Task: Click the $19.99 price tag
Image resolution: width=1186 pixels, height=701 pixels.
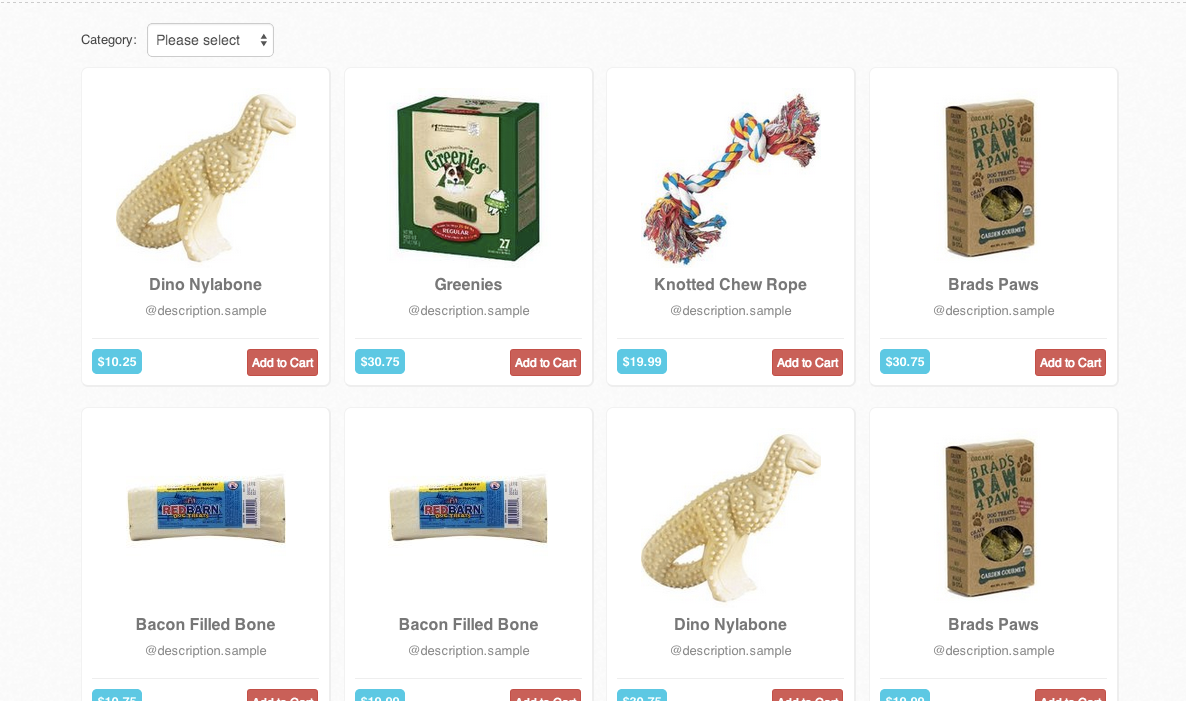Action: [642, 361]
